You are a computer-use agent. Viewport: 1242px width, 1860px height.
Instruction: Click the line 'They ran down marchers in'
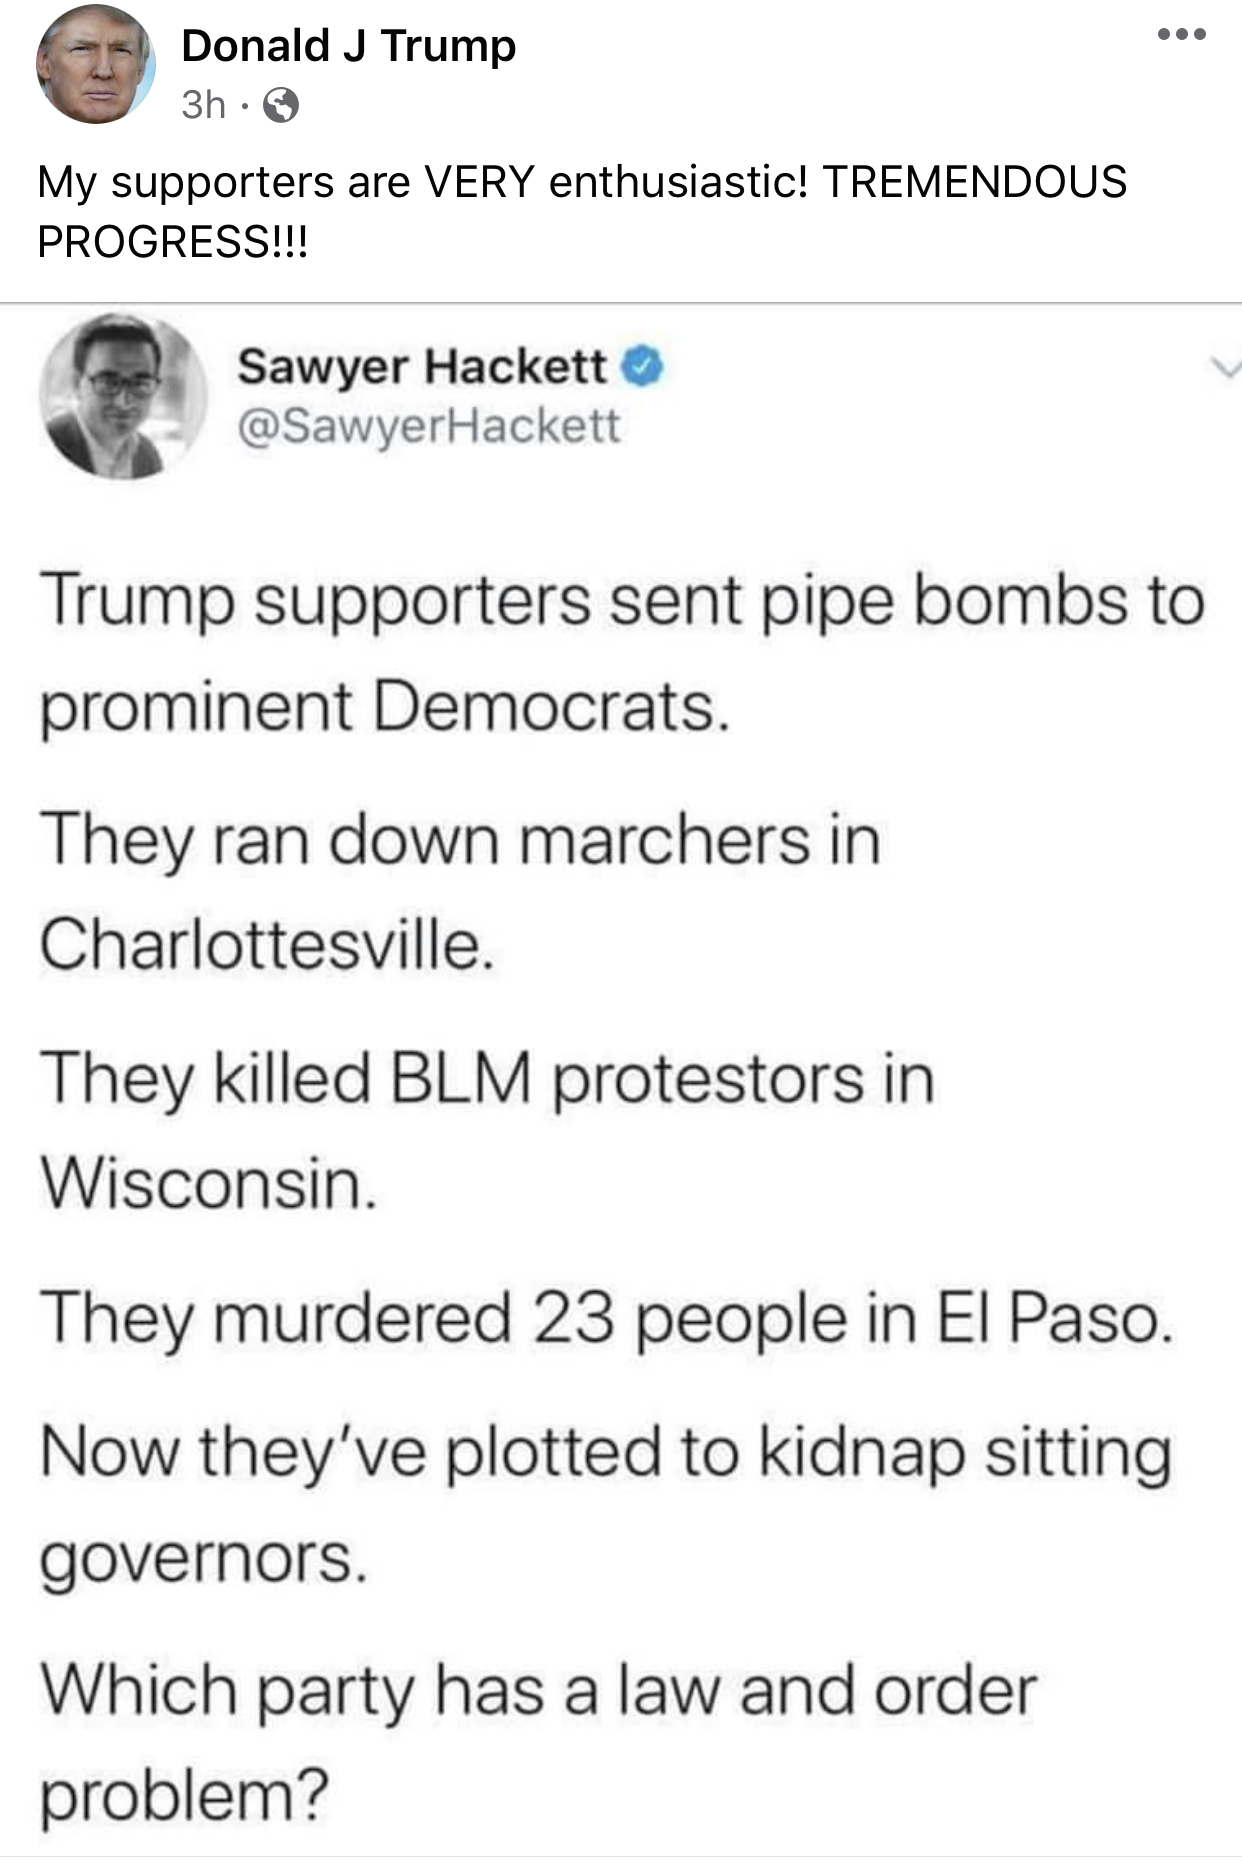coord(460,840)
